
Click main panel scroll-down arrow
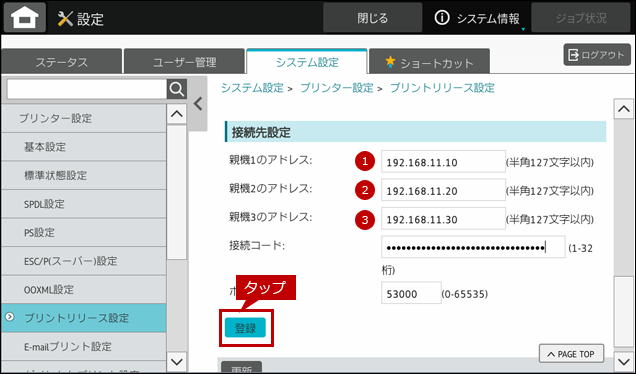tap(623, 361)
